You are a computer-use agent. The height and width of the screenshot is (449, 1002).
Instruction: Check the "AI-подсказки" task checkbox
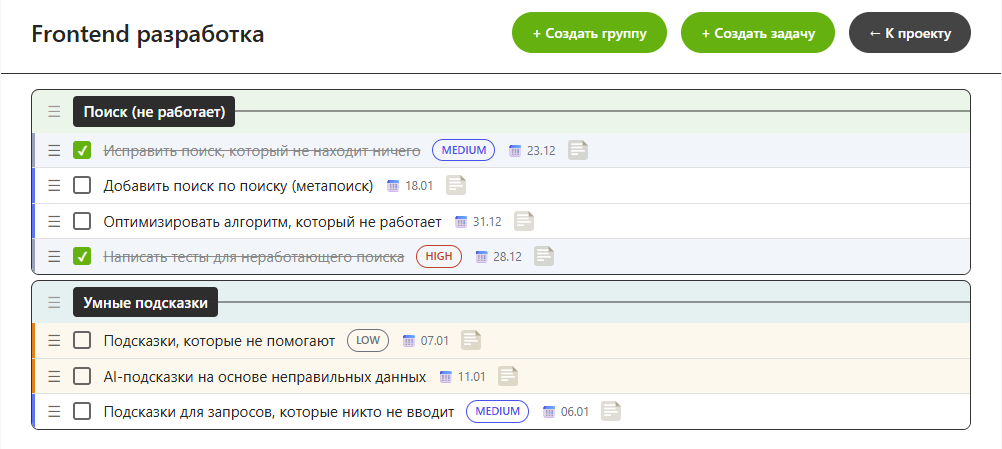(x=82, y=376)
